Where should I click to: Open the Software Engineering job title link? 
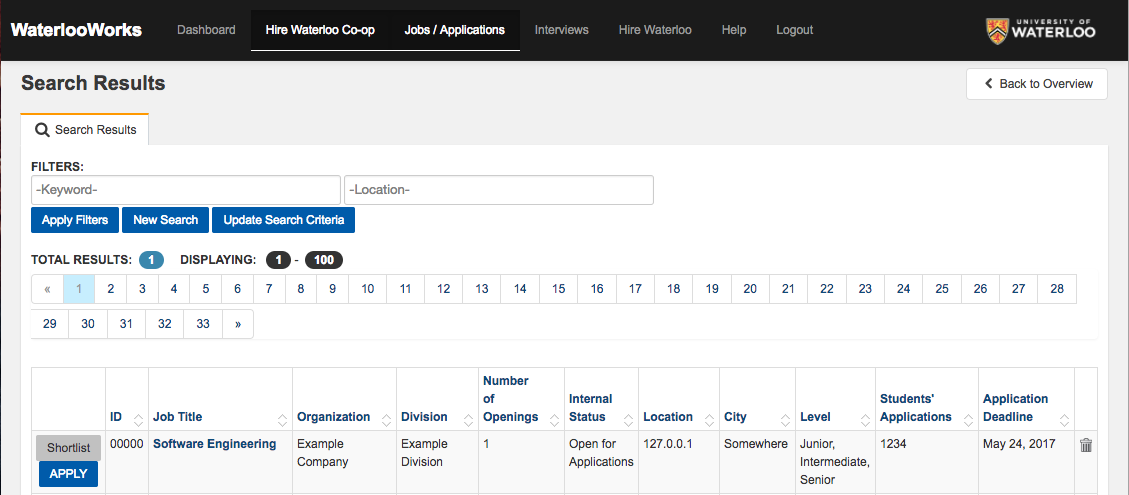(215, 444)
